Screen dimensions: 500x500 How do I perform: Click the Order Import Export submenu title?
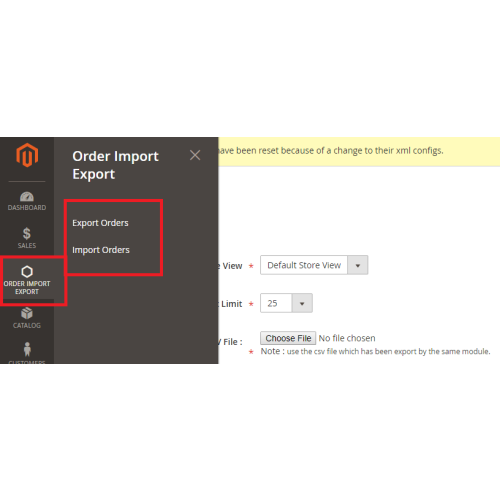(x=115, y=165)
